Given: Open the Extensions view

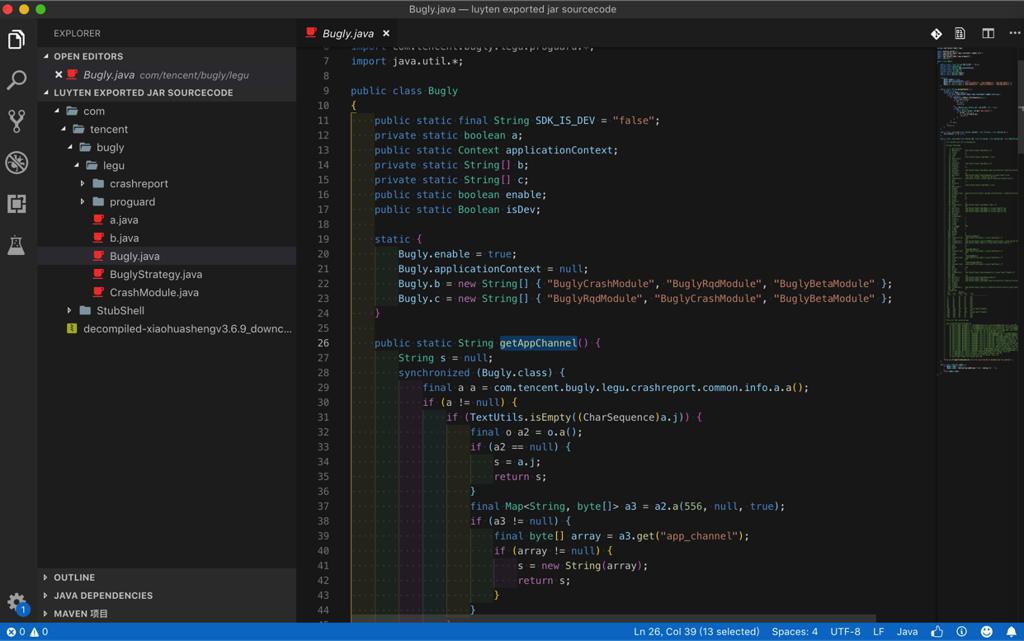Looking at the screenshot, I should [x=17, y=204].
